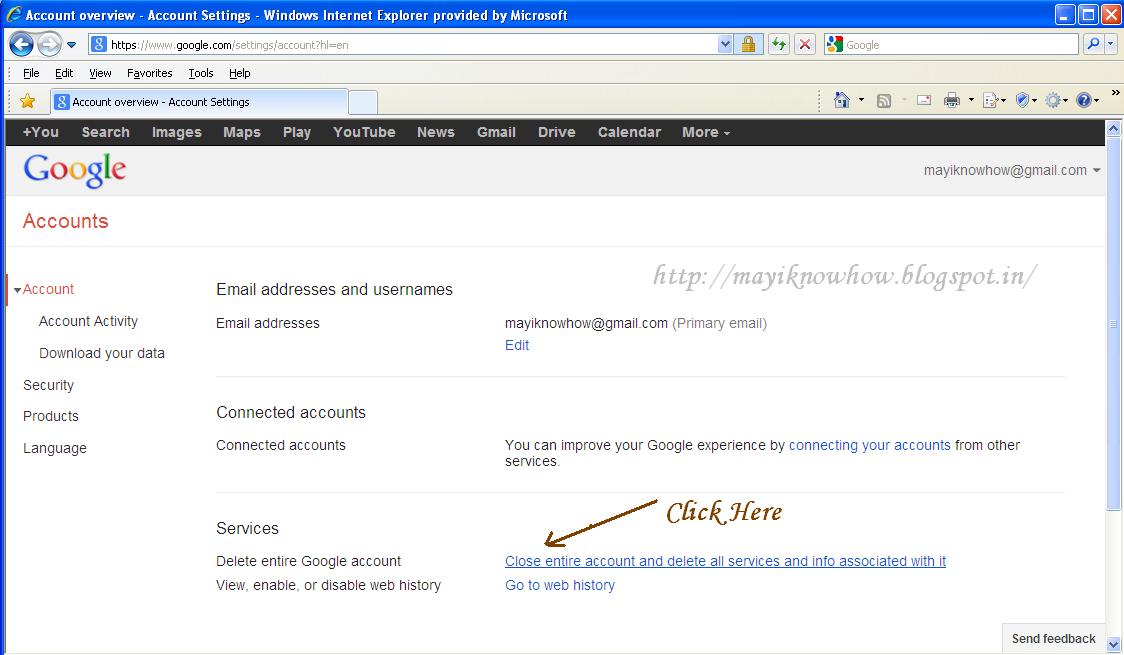Click Go to web history link
Viewport: 1124px width, 655px height.
tap(560, 585)
